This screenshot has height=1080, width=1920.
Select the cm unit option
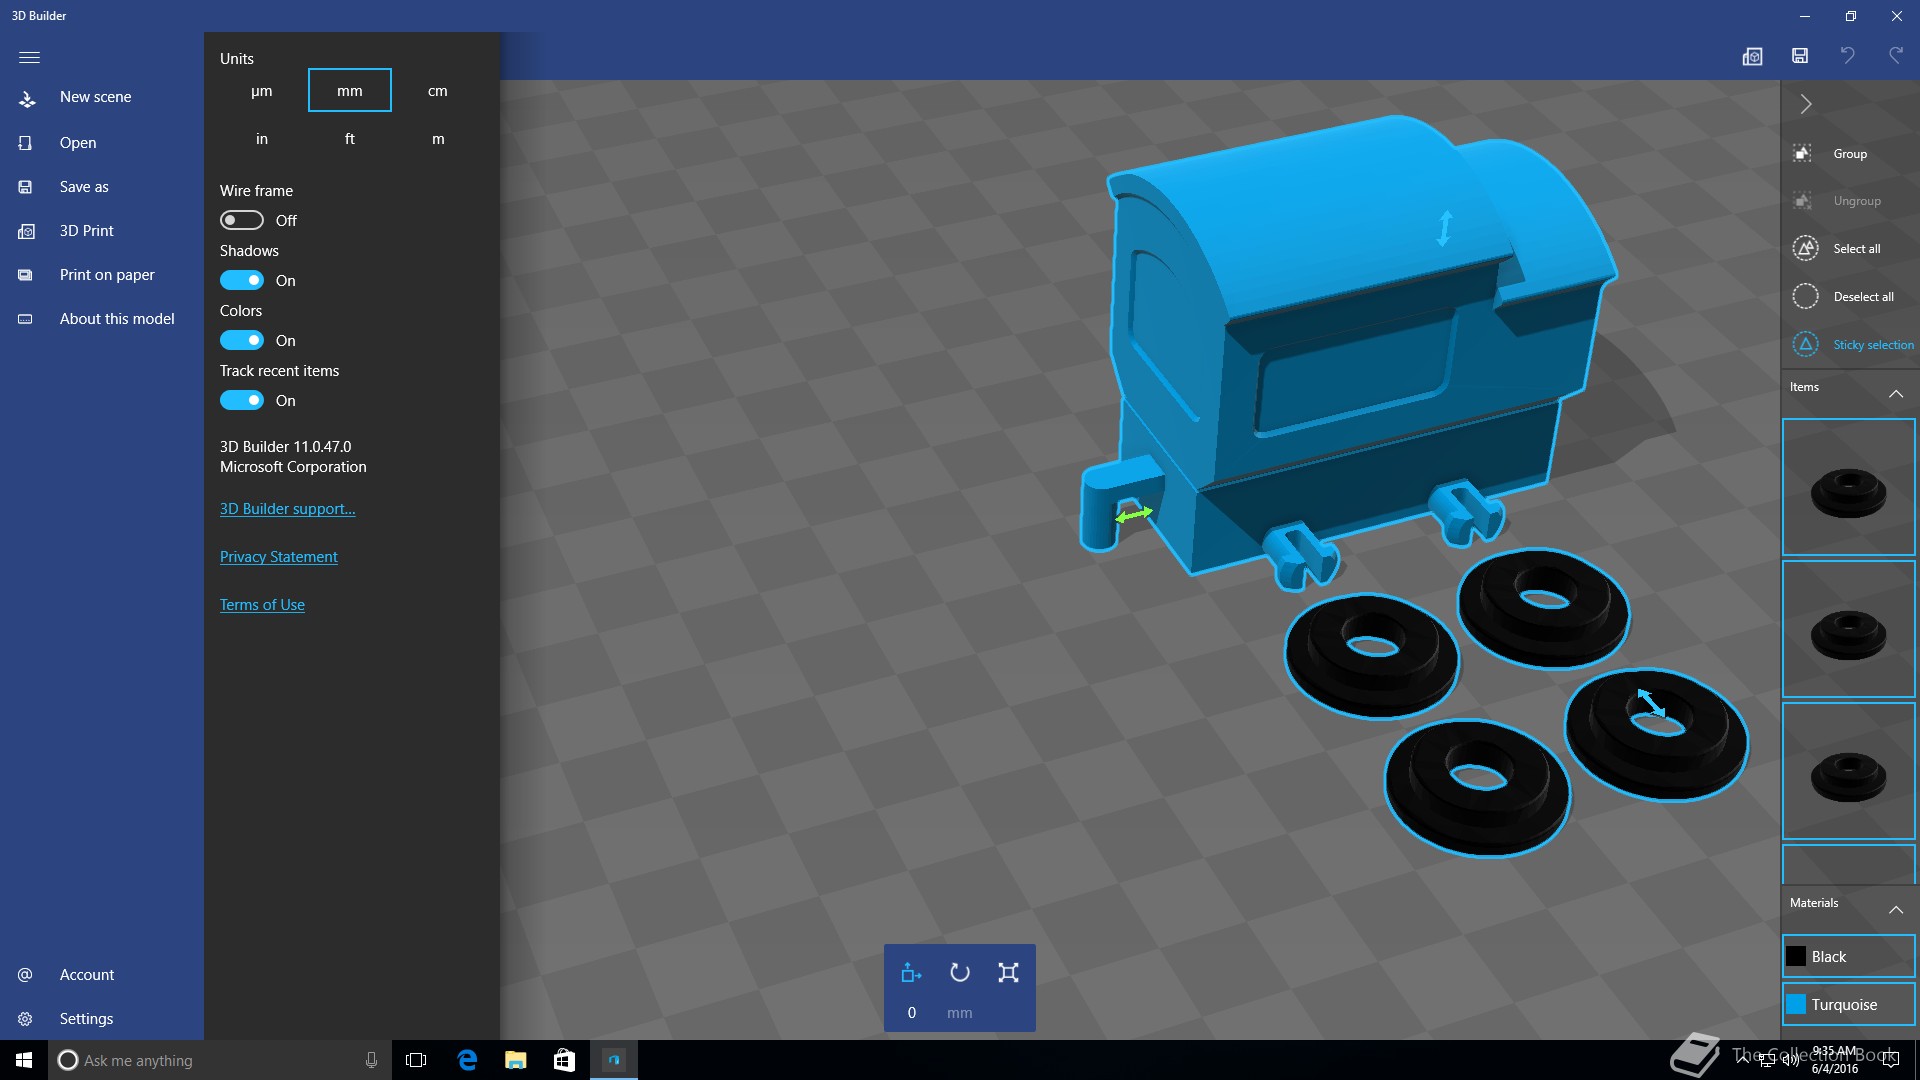point(438,91)
